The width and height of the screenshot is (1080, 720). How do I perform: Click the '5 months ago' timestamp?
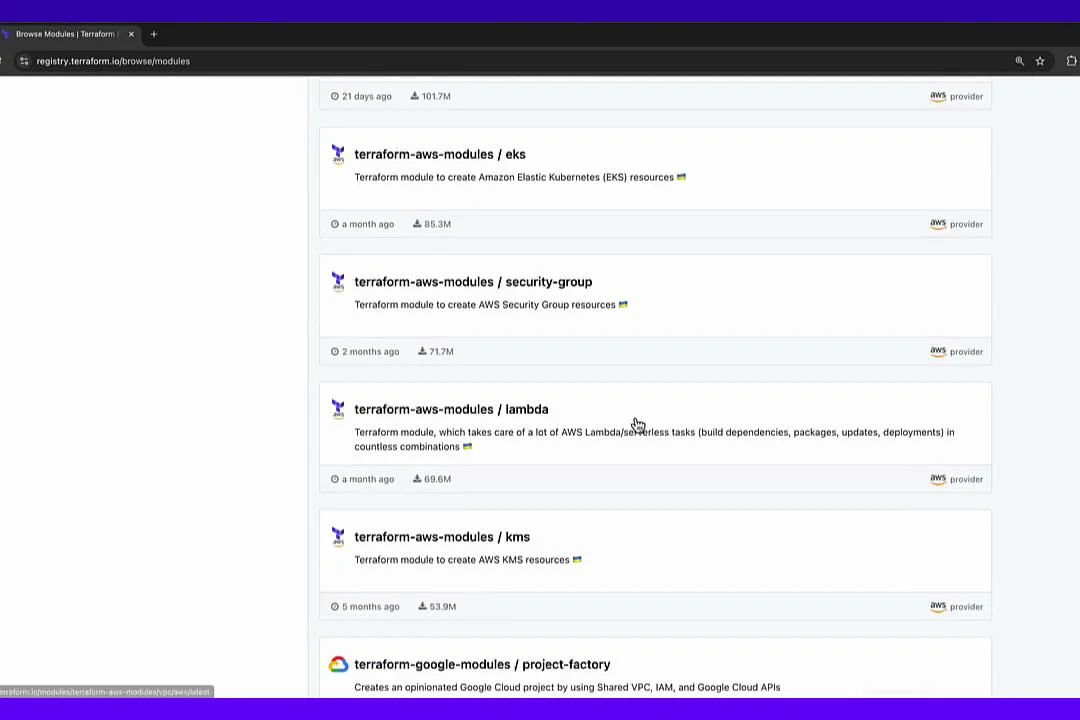point(371,606)
